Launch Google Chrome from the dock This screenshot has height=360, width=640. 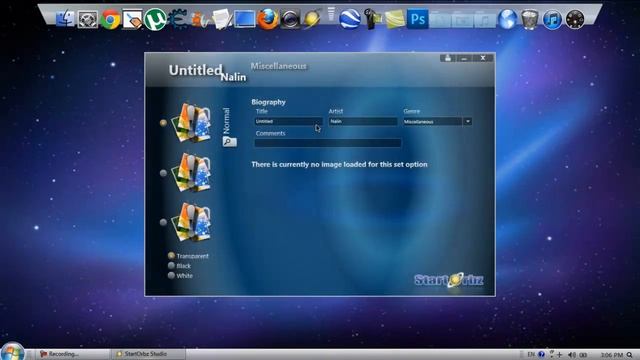(110, 19)
